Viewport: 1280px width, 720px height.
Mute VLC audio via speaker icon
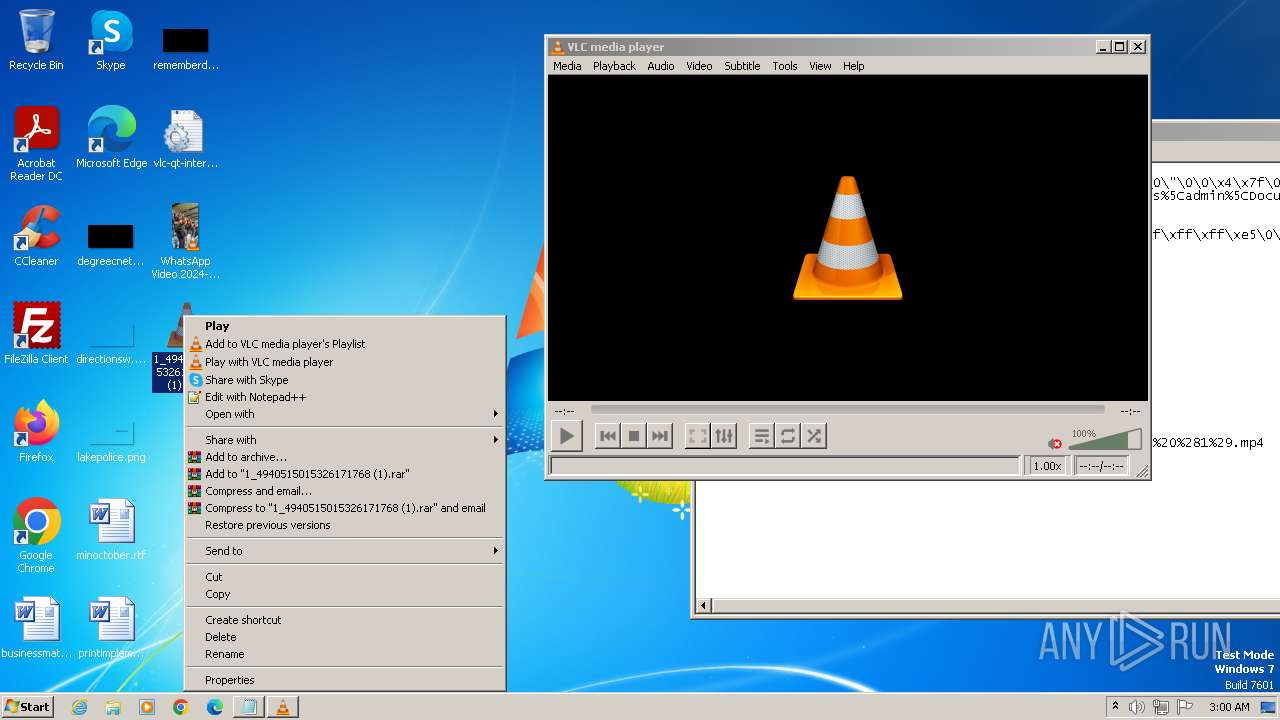(1055, 443)
